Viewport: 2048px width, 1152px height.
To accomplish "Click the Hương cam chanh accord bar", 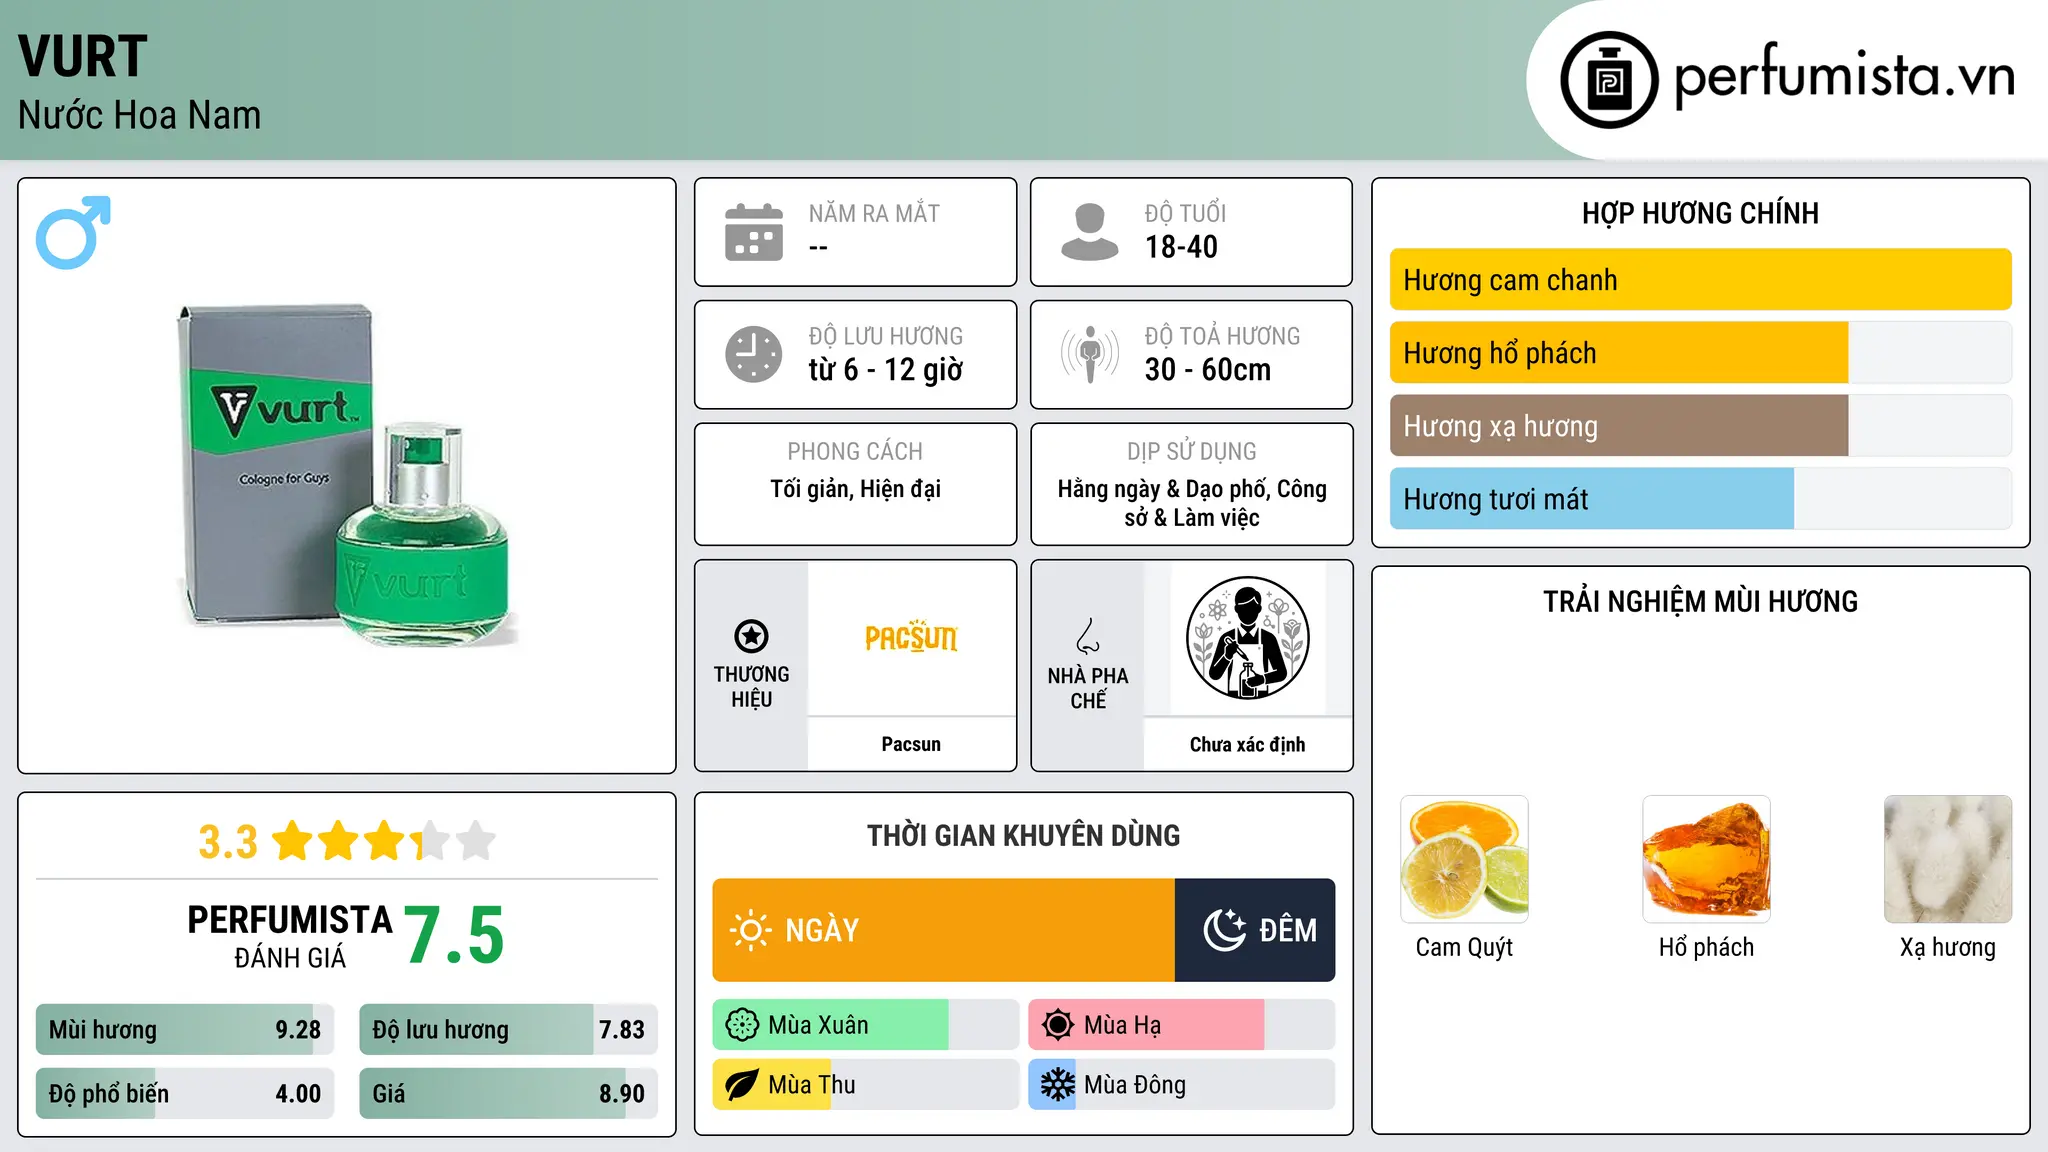I will [1700, 280].
